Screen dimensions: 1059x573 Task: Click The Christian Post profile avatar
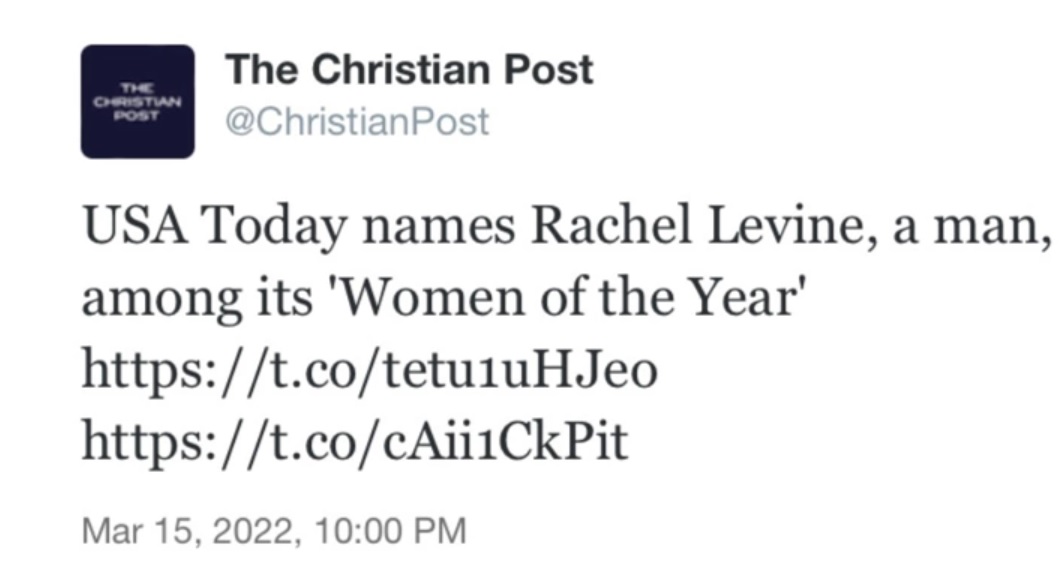coord(138,101)
